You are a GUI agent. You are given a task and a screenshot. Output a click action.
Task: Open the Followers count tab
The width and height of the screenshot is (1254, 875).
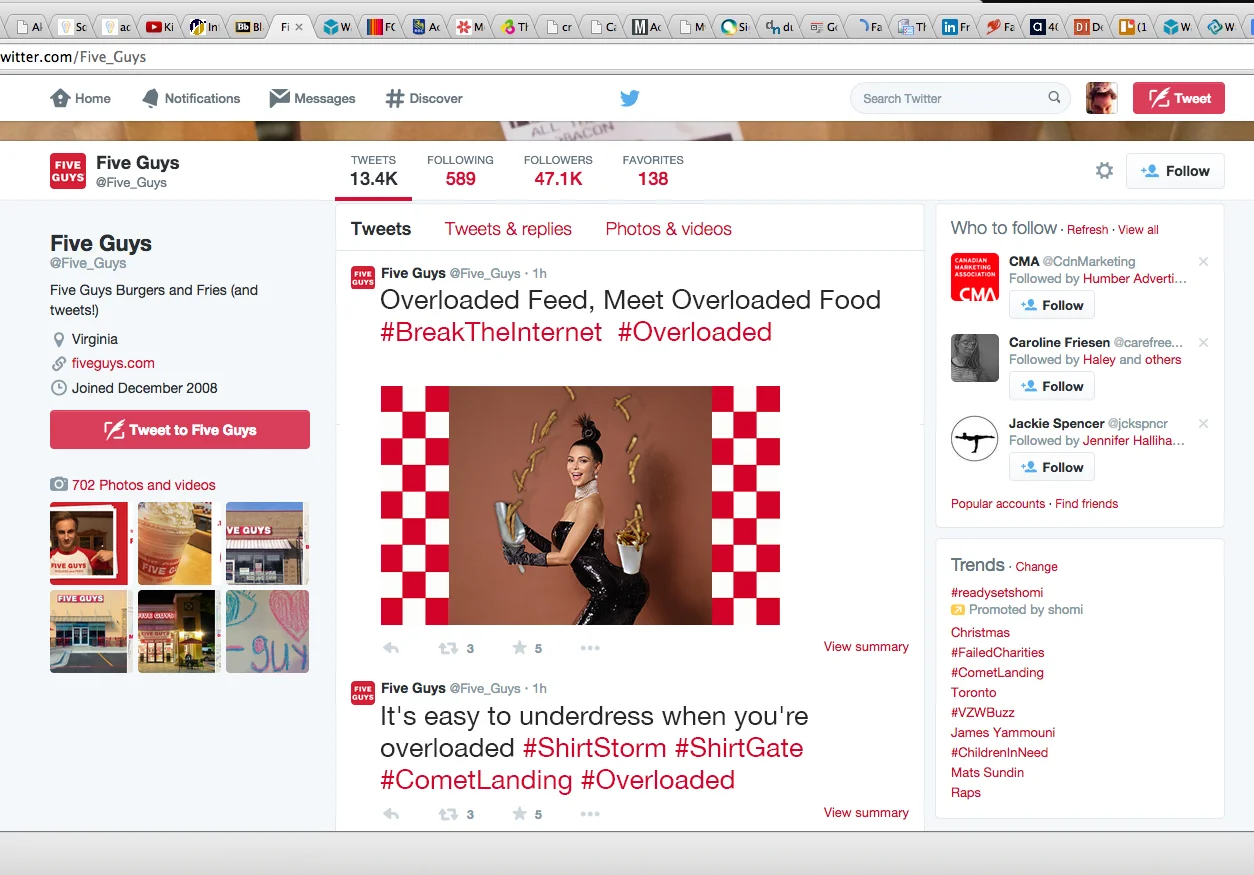[x=558, y=171]
